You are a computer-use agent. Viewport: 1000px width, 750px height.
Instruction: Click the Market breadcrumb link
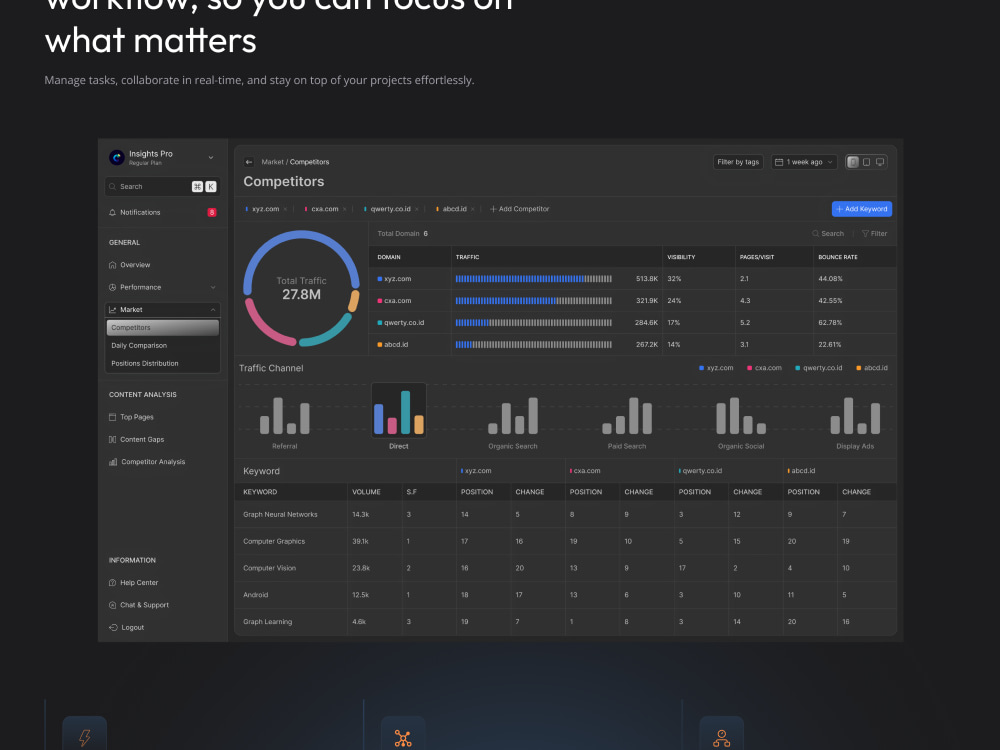[272, 162]
